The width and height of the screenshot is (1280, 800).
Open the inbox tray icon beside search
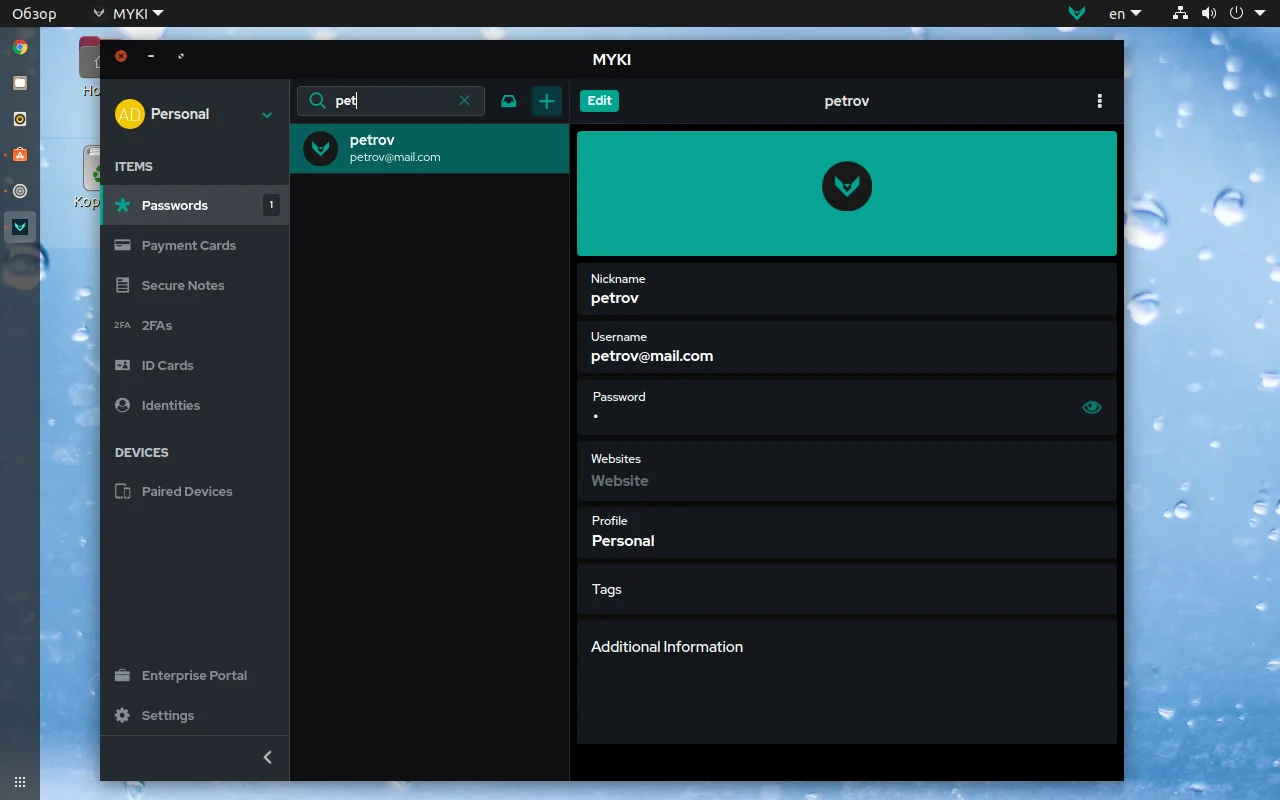click(509, 101)
